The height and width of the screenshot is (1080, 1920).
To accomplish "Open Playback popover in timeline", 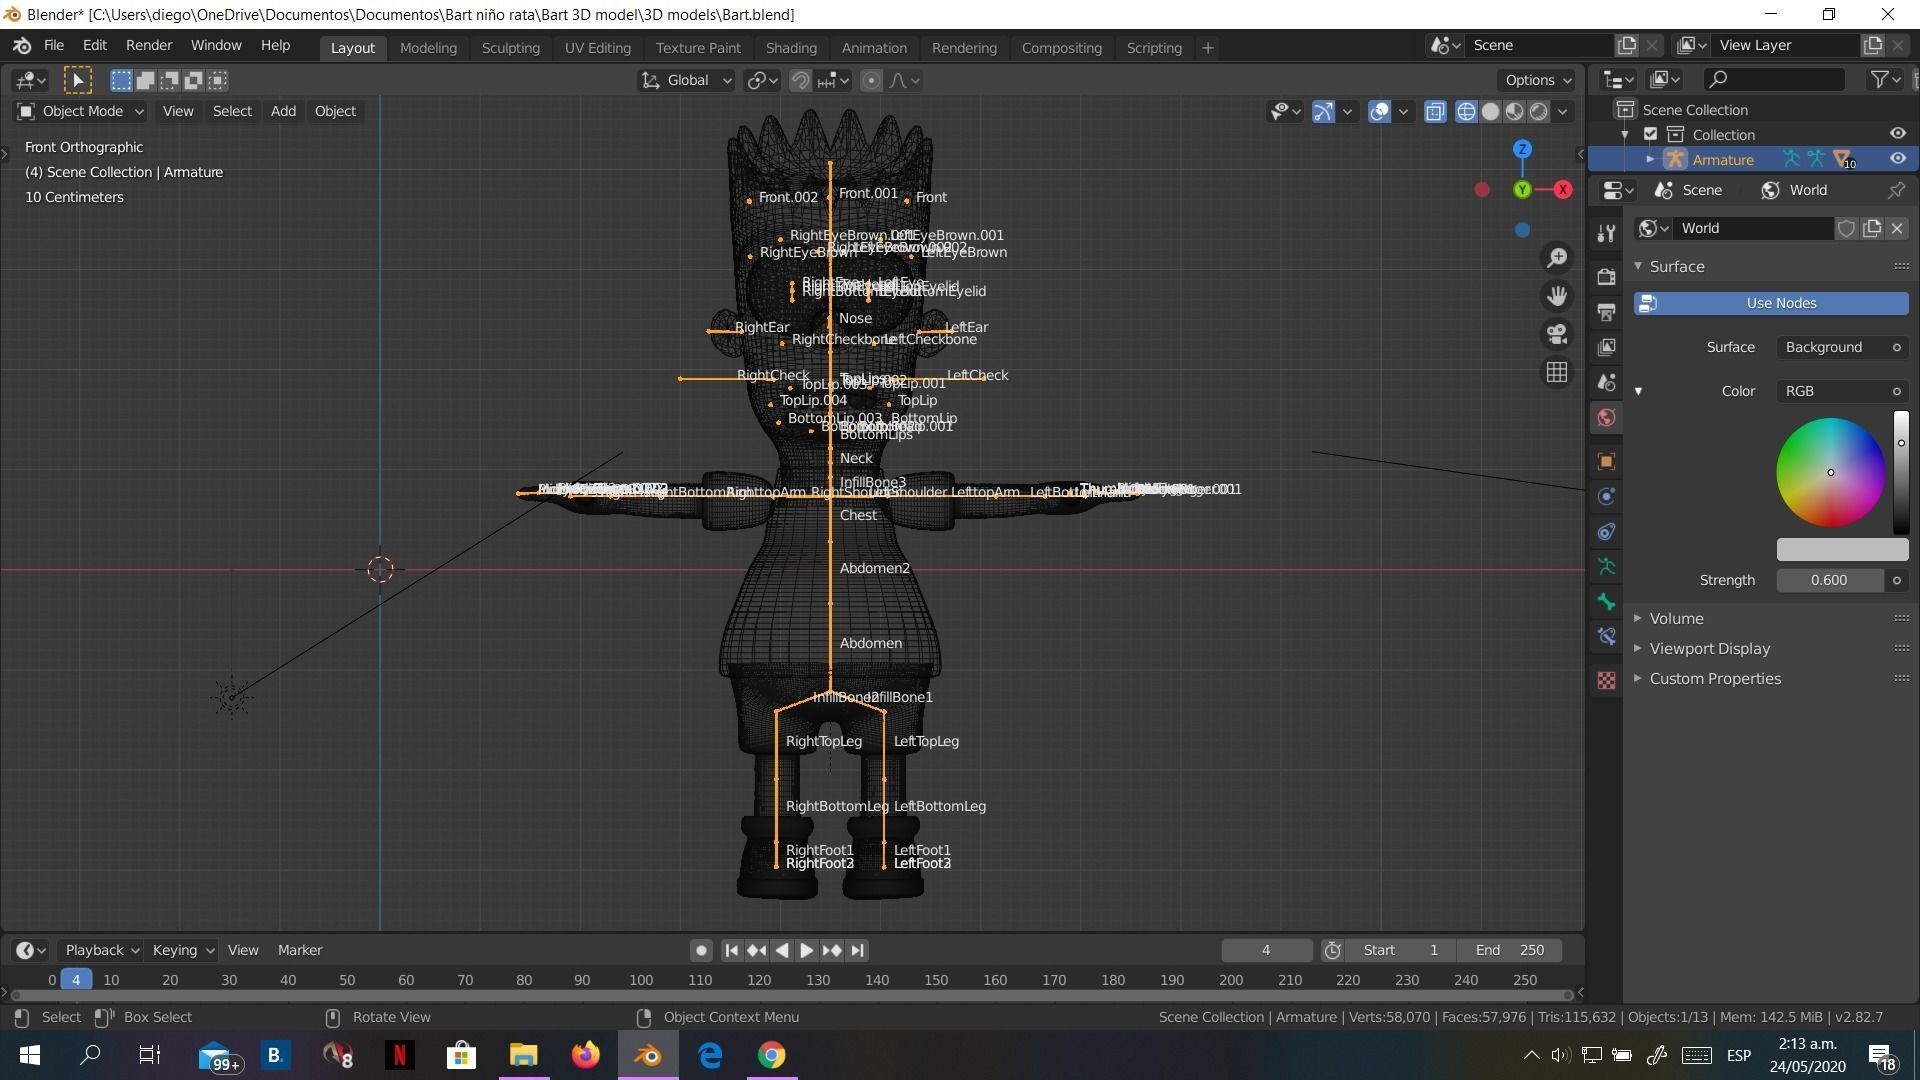I will click(x=101, y=950).
